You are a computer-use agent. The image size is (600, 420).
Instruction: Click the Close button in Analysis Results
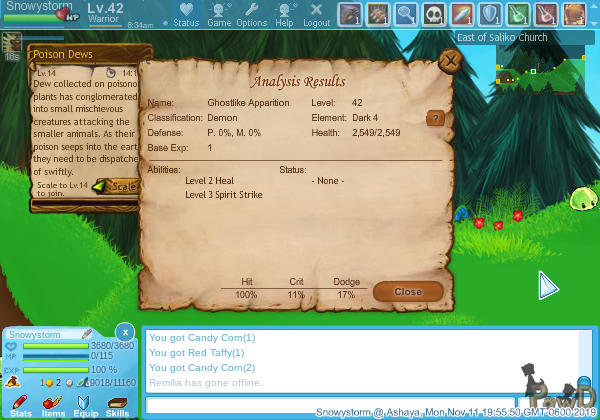click(408, 292)
